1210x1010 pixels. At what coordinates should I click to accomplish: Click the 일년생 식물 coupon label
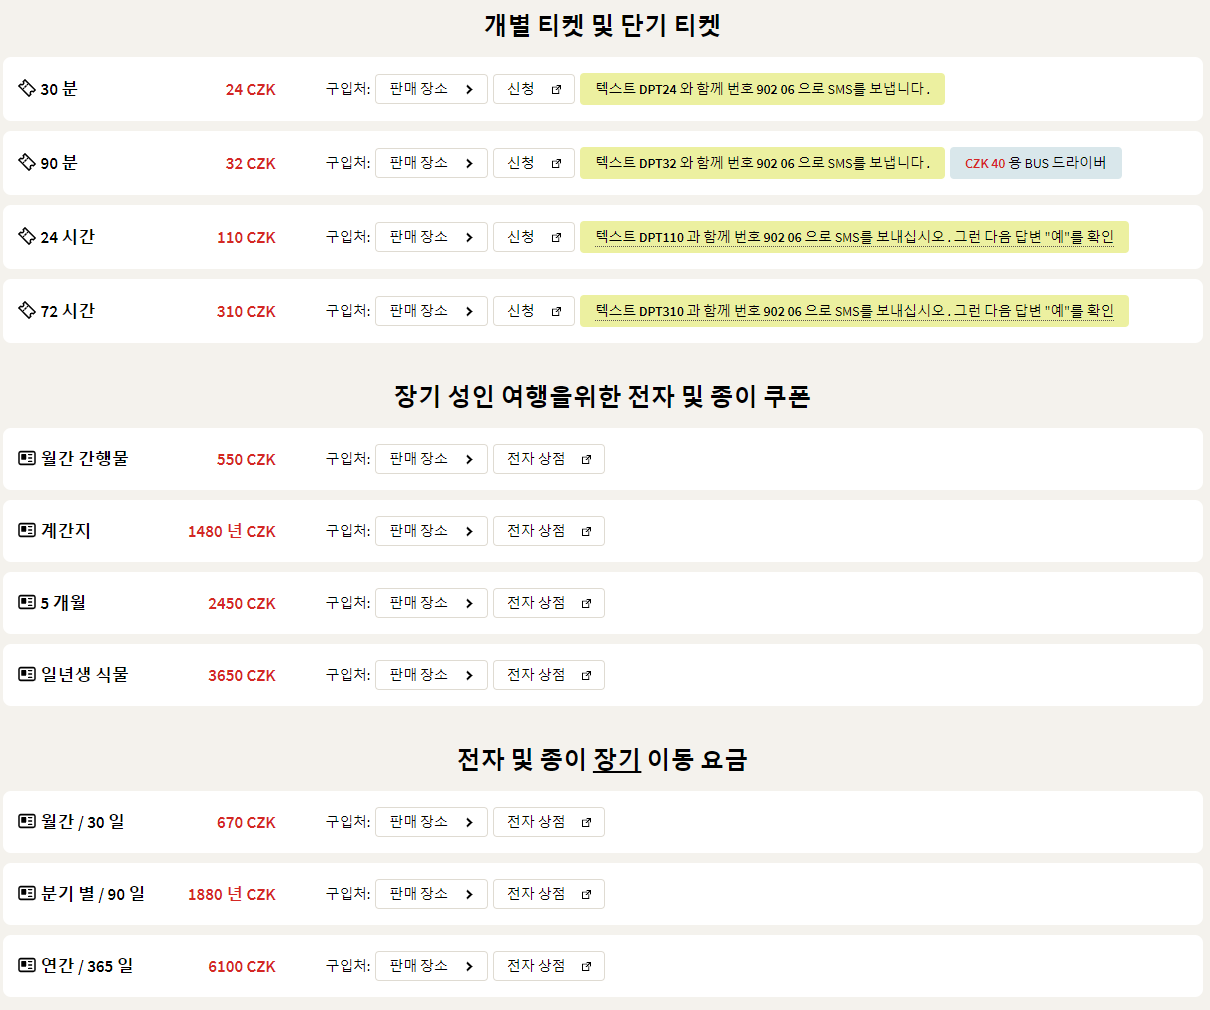pyautogui.click(x=84, y=675)
